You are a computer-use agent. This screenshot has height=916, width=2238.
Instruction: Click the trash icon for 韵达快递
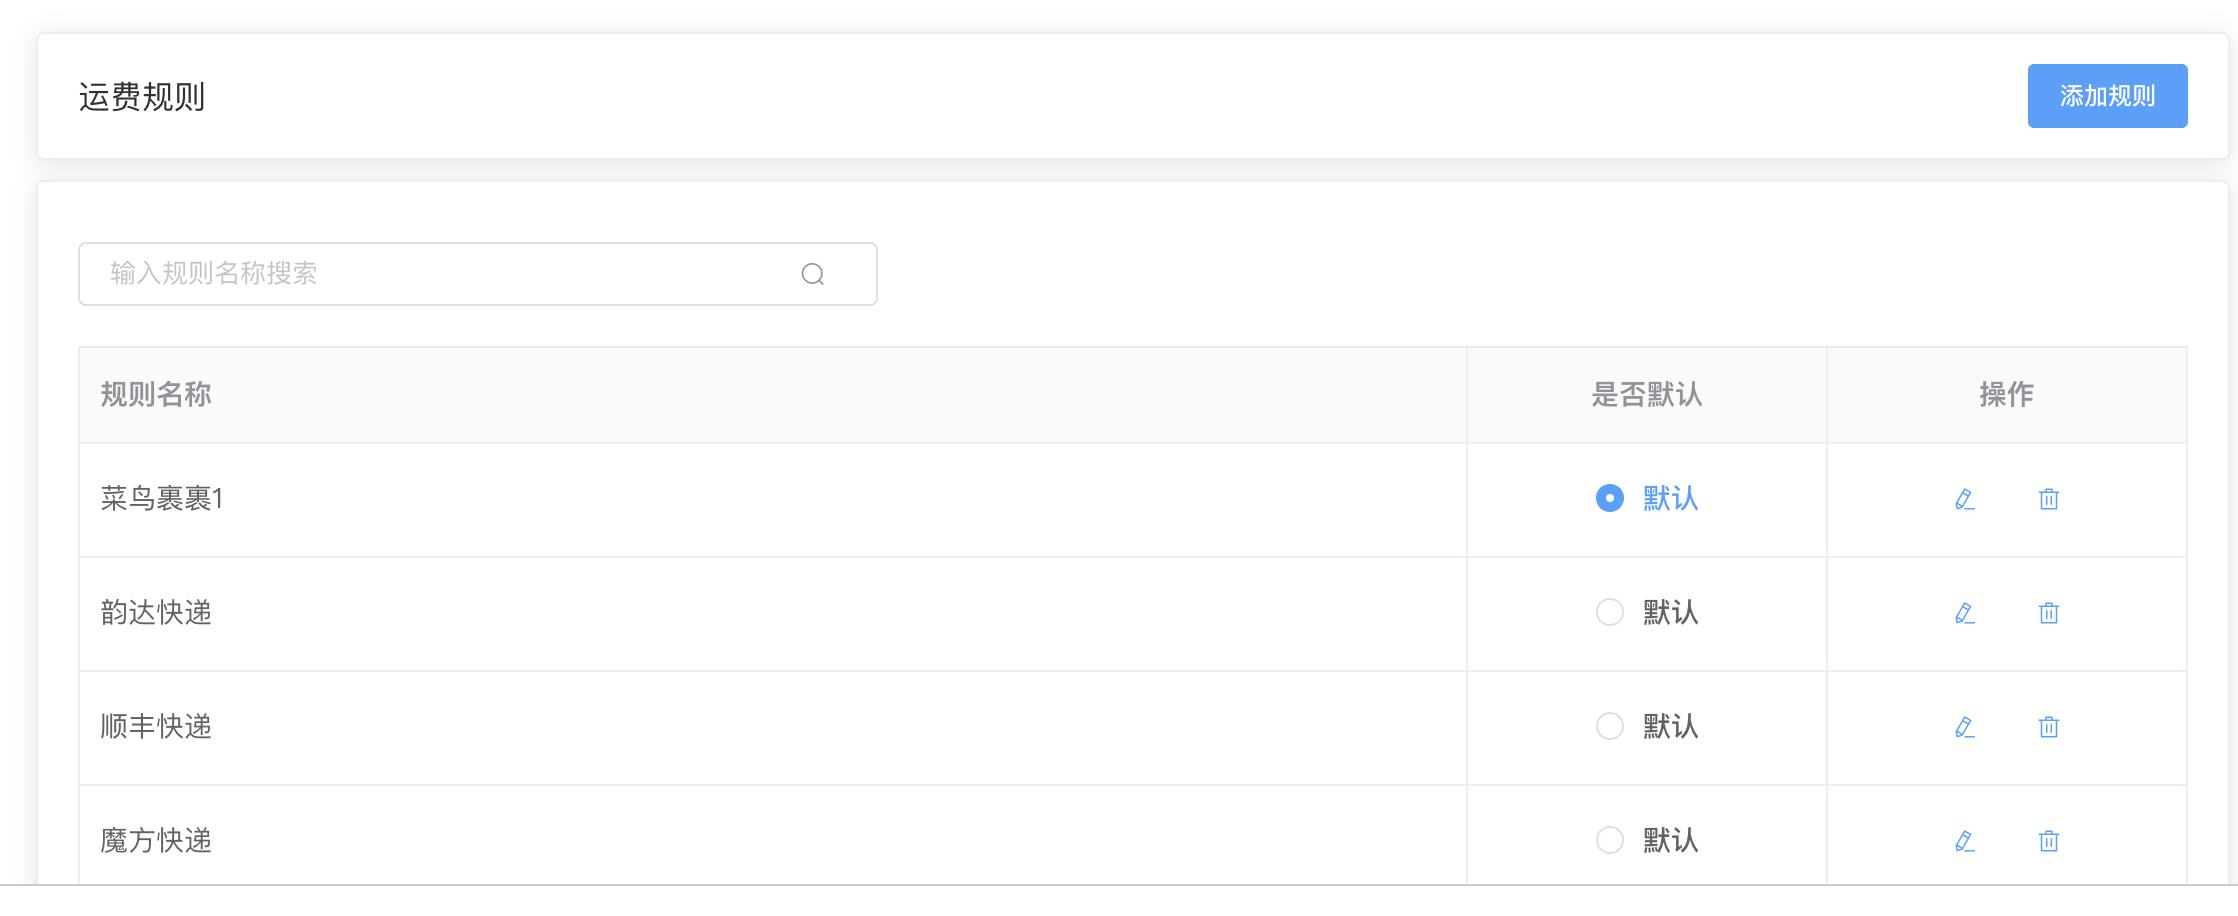click(2047, 612)
